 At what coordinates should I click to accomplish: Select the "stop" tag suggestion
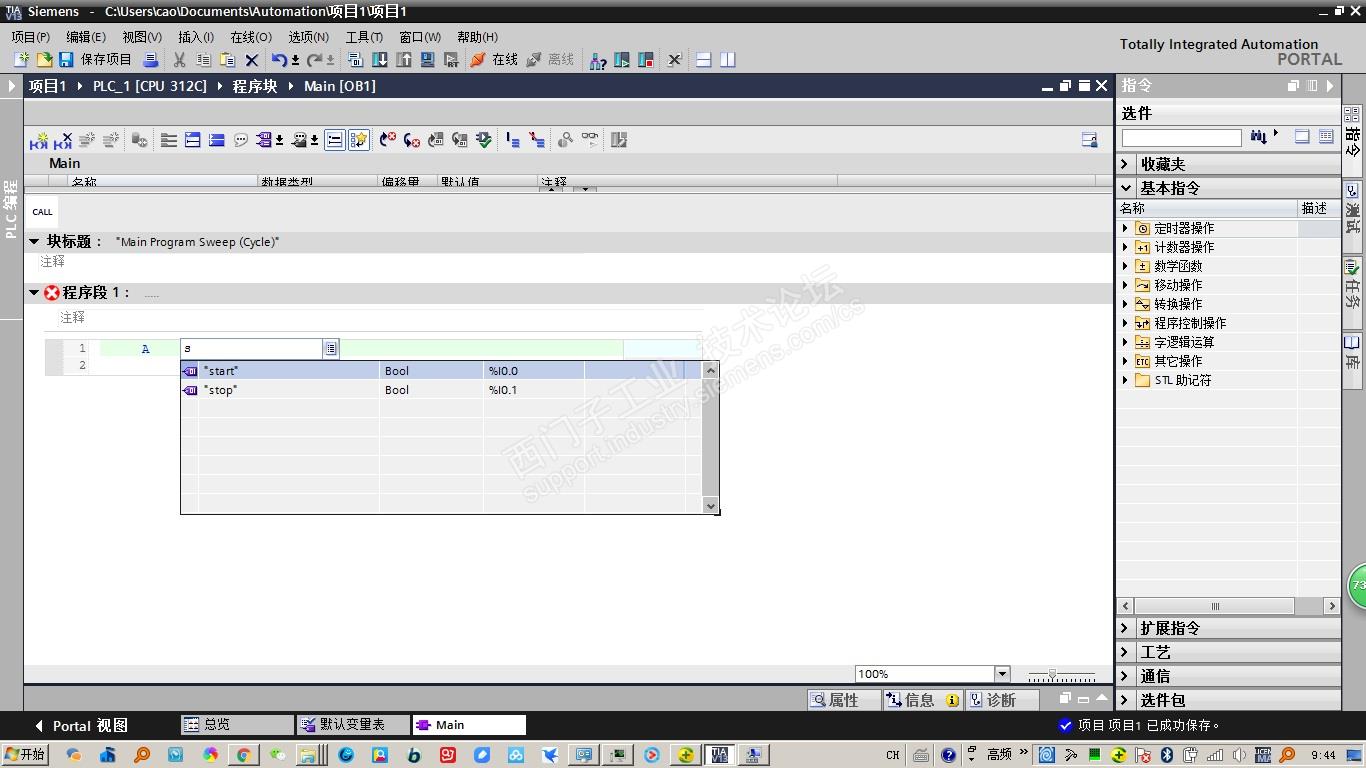coord(440,390)
